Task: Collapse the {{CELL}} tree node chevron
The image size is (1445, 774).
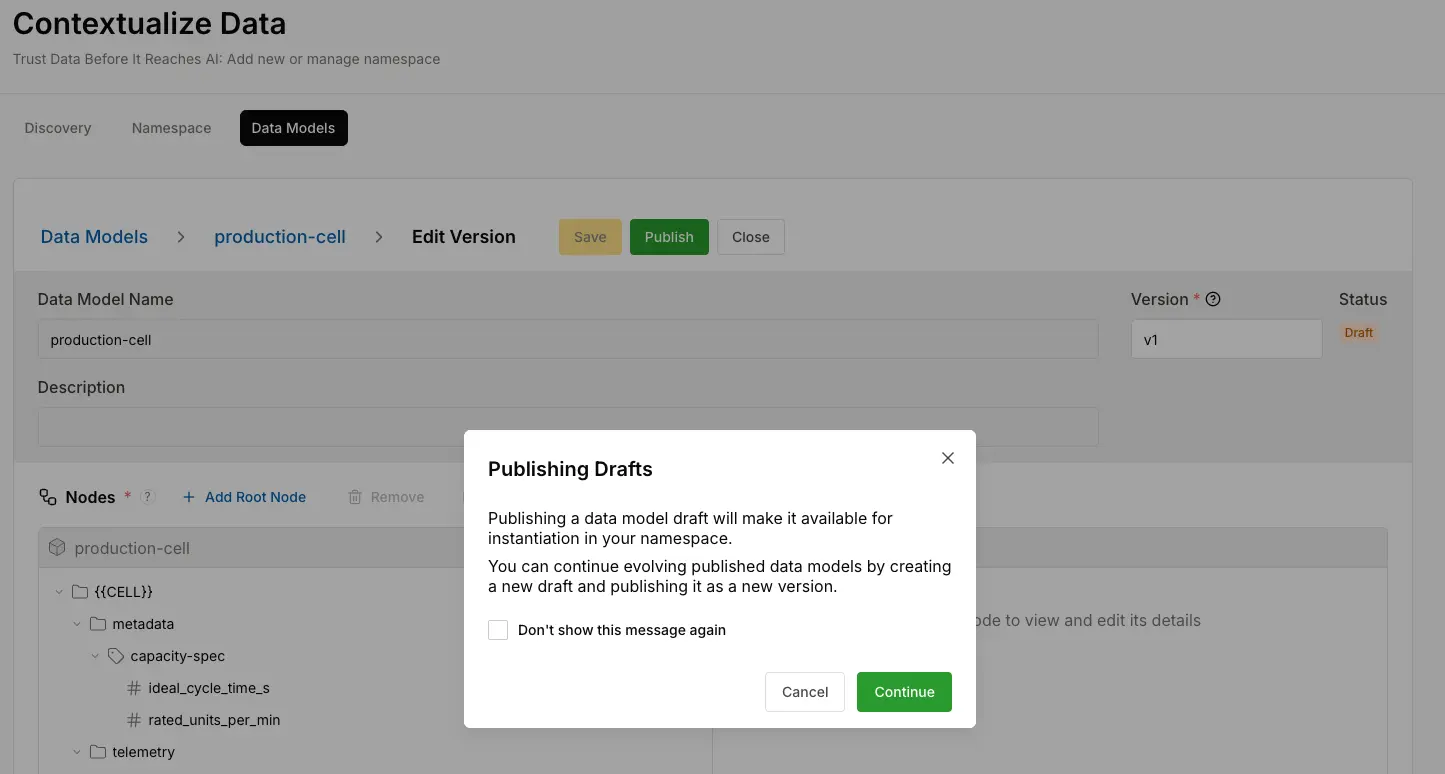Action: 59,592
